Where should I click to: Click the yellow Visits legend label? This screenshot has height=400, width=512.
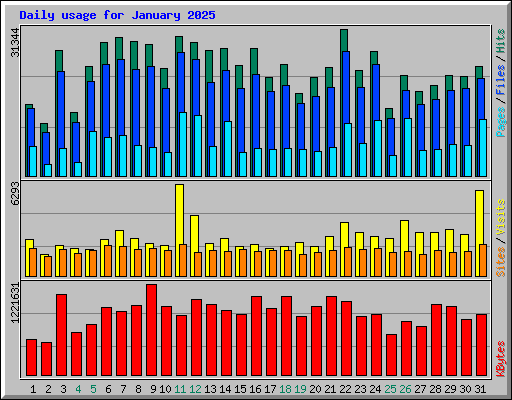[x=501, y=217]
